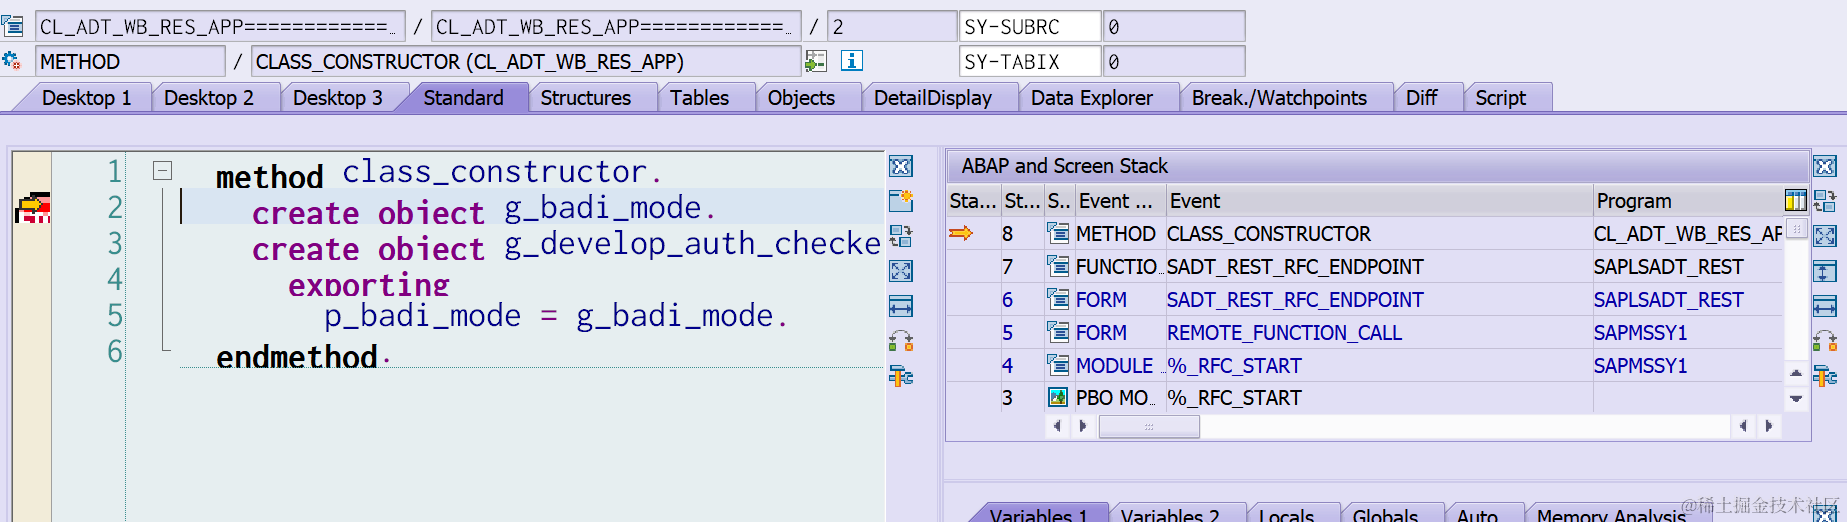This screenshot has width=1847, height=522.
Task: Click code line 5 p_badi_mode assignment
Action: (x=556, y=316)
